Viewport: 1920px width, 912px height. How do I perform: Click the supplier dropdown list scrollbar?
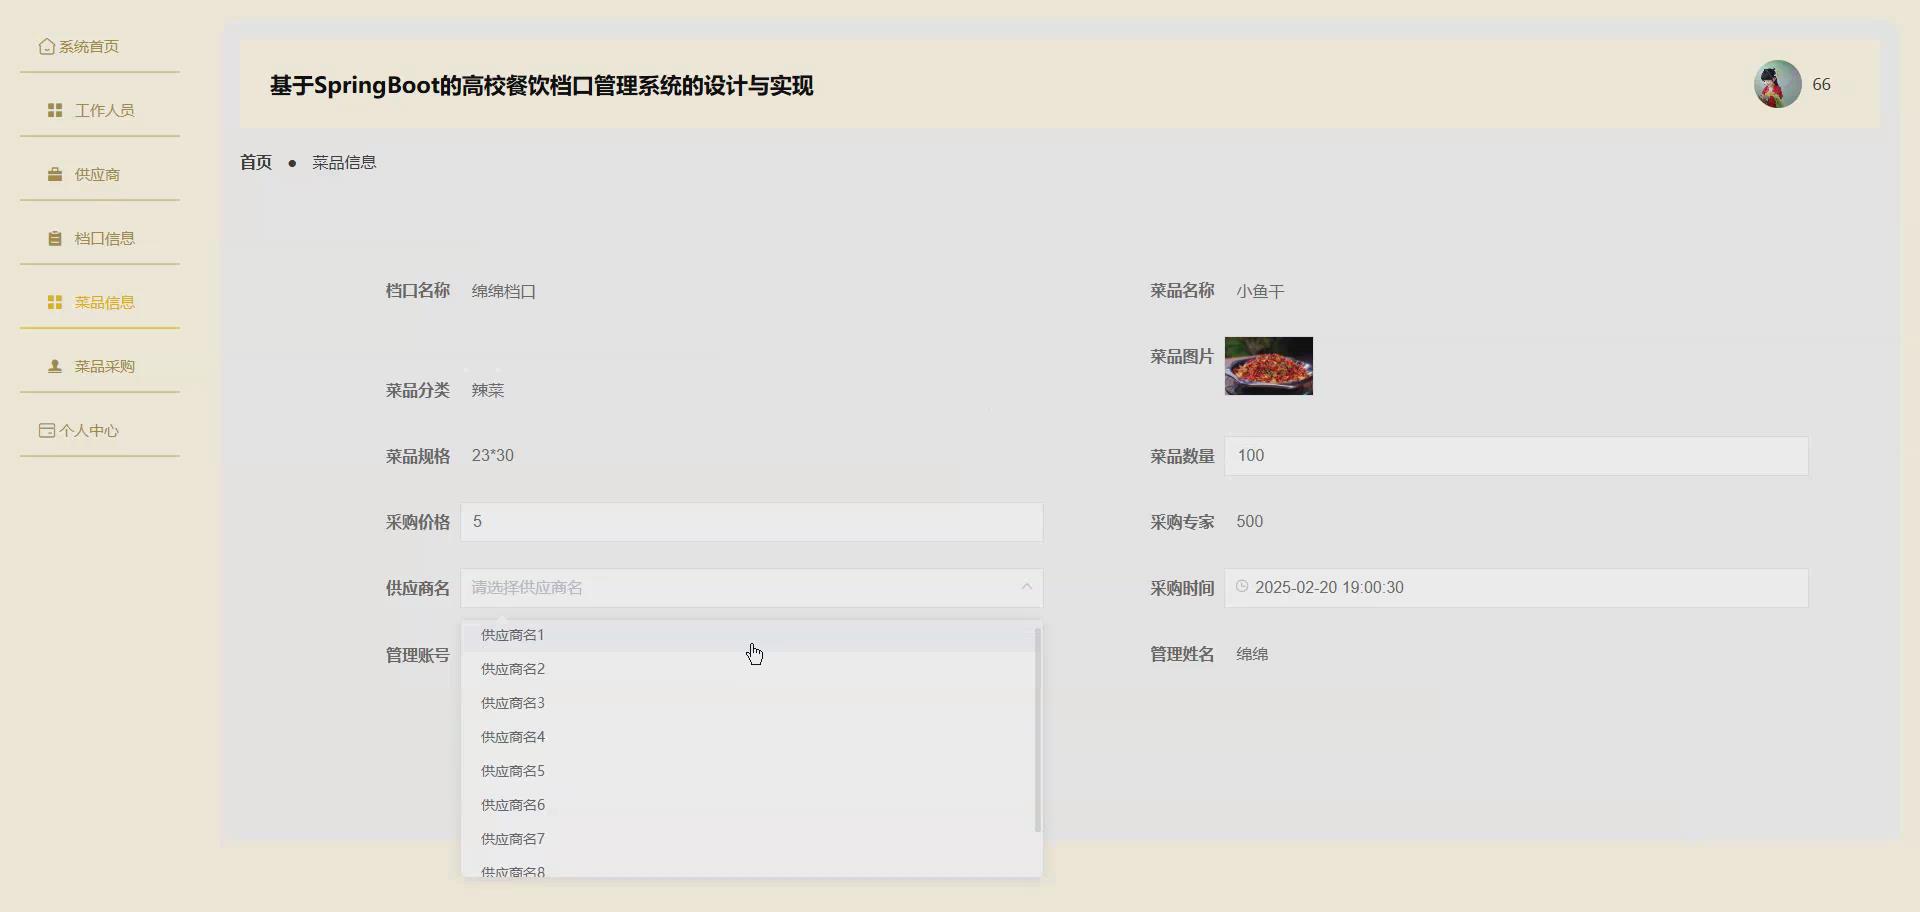coord(1038,730)
